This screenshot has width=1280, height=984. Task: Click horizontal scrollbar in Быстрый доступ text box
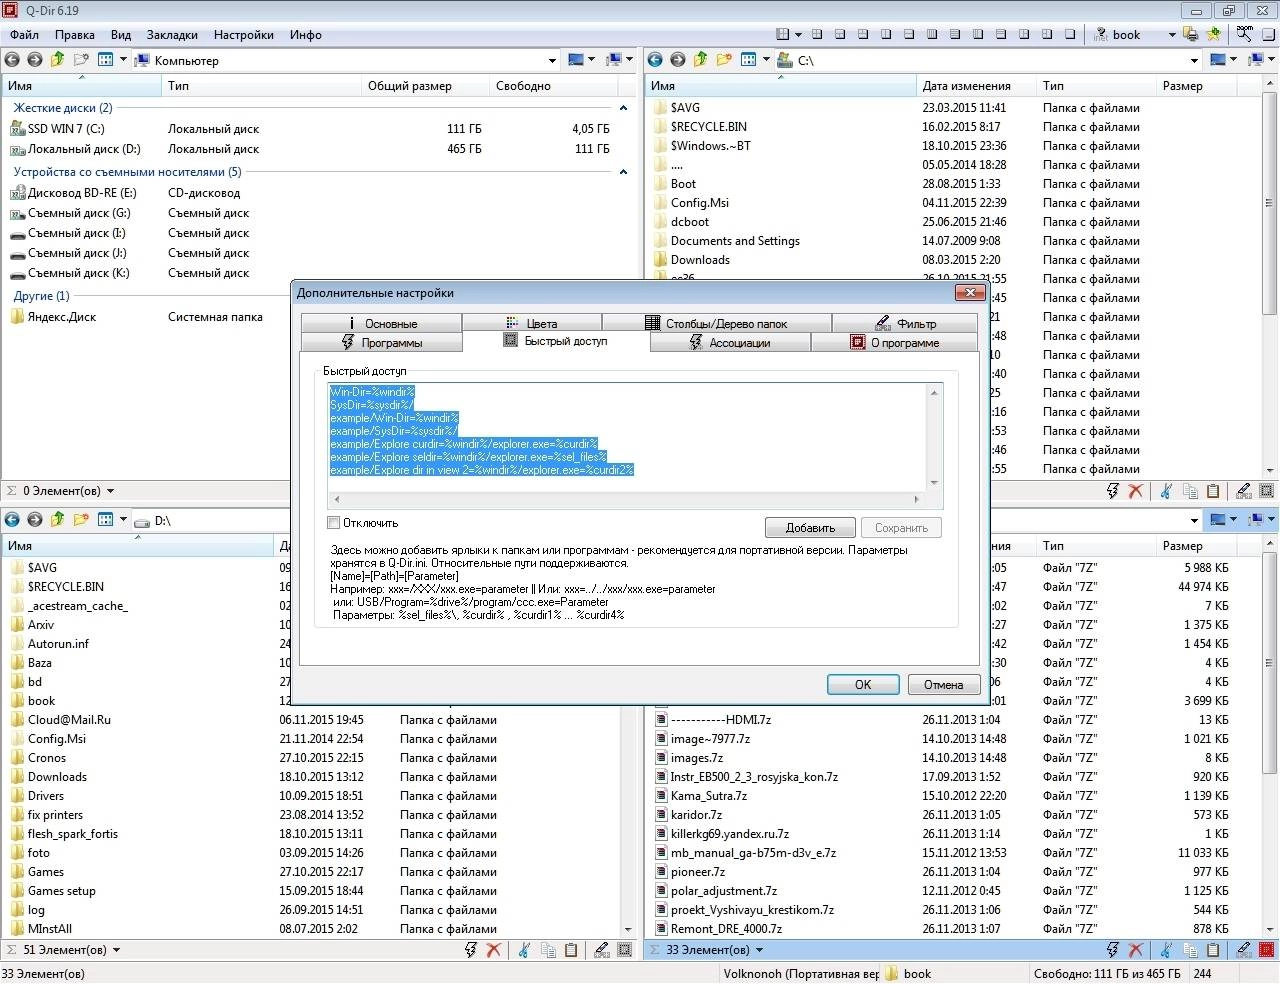(627, 498)
